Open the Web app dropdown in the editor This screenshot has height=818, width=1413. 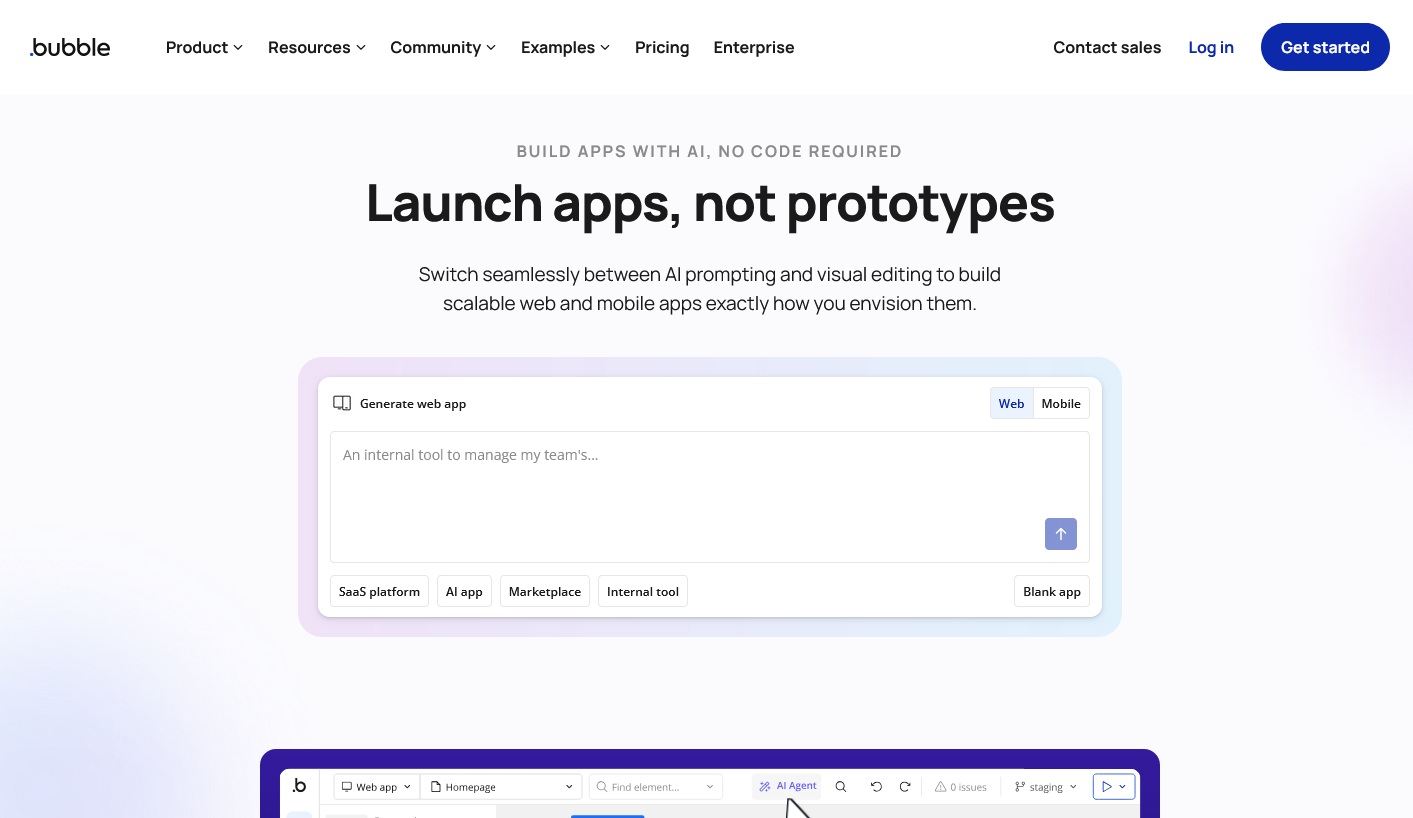[x=377, y=787]
